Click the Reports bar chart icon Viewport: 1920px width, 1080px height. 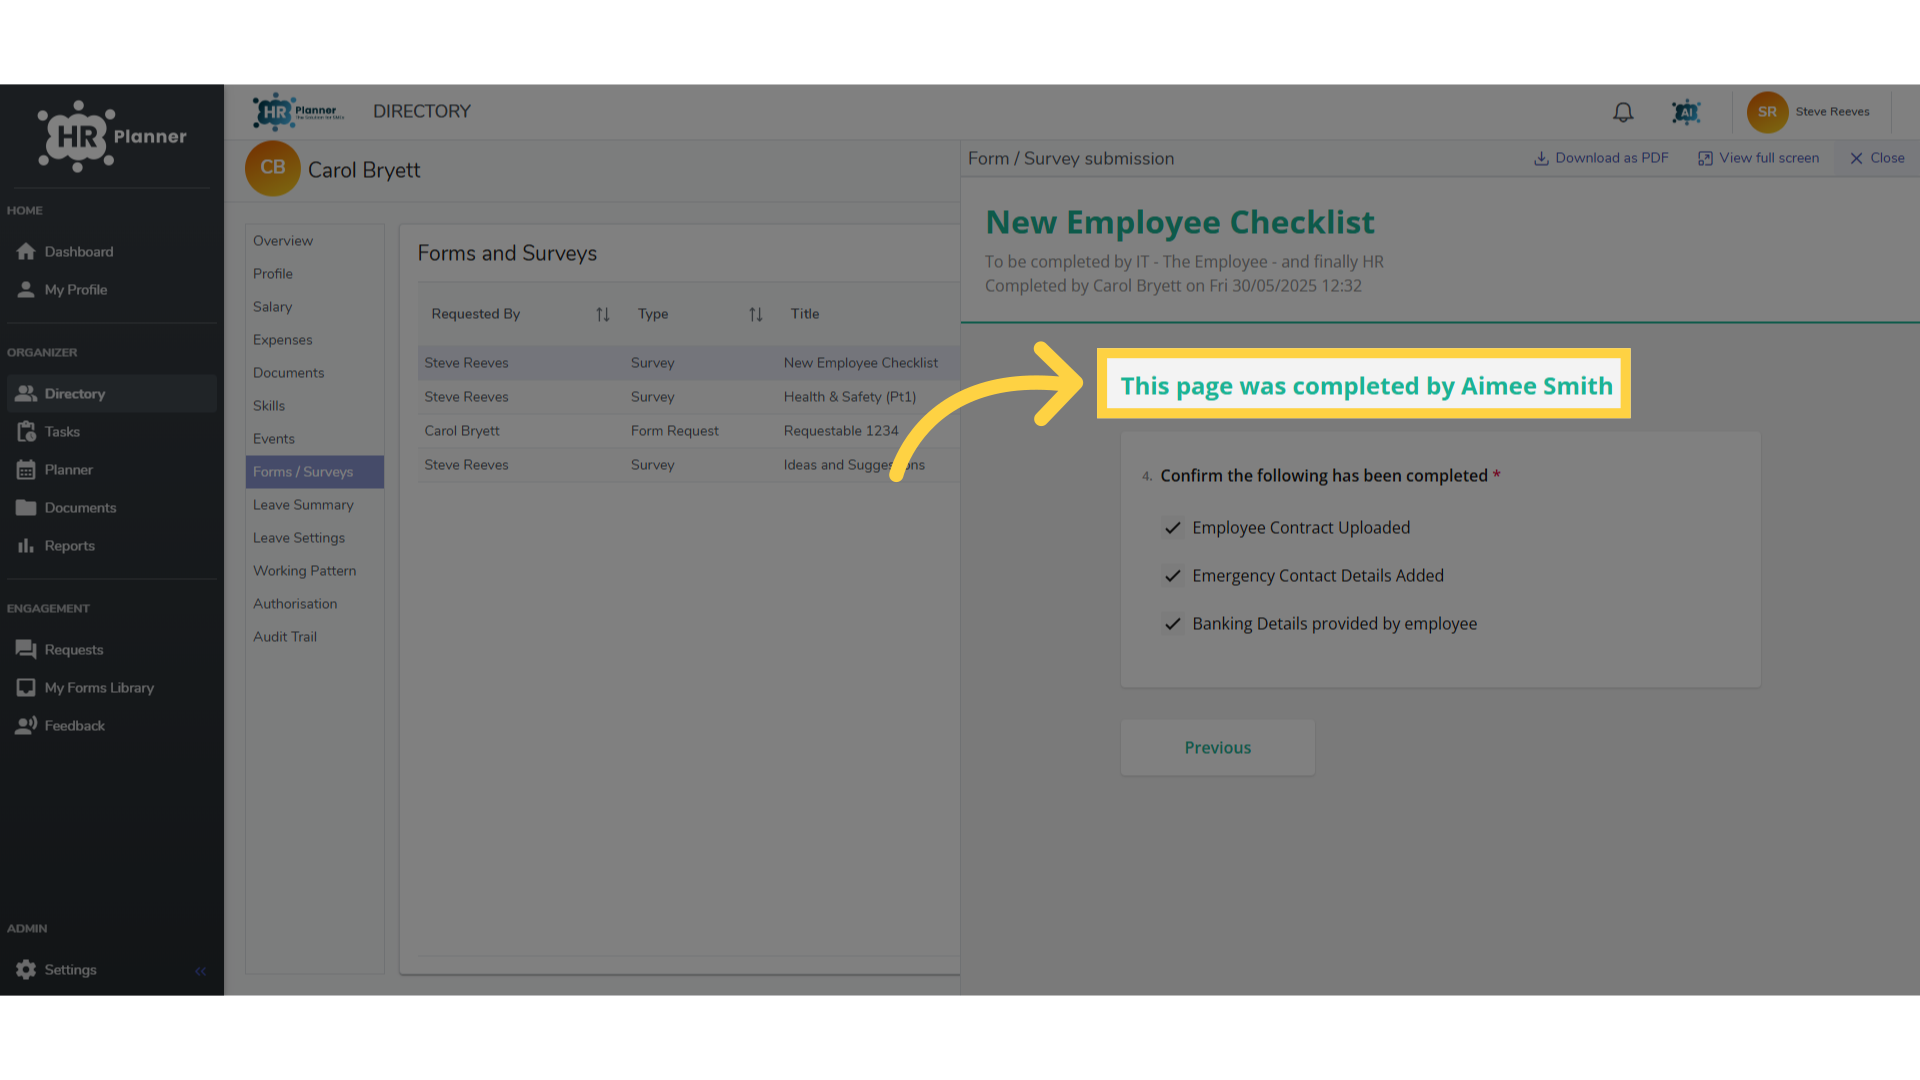26,545
